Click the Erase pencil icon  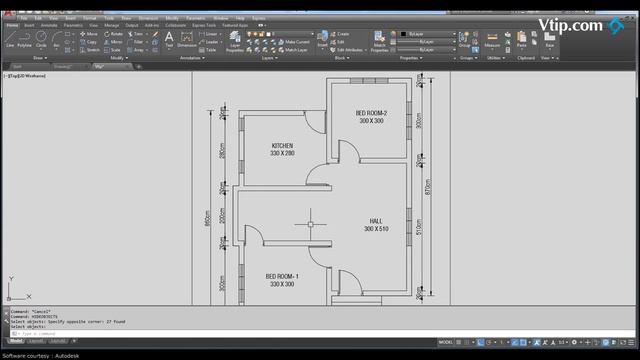(155, 34)
